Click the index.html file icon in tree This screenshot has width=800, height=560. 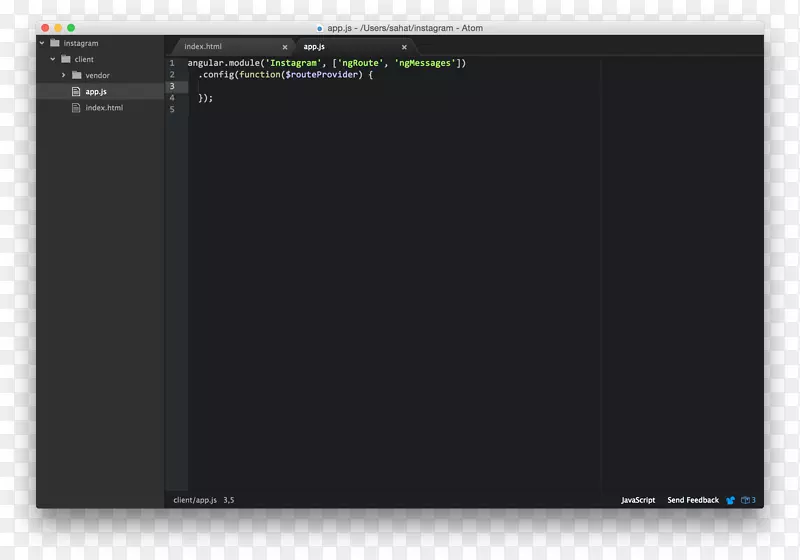pyautogui.click(x=76, y=108)
